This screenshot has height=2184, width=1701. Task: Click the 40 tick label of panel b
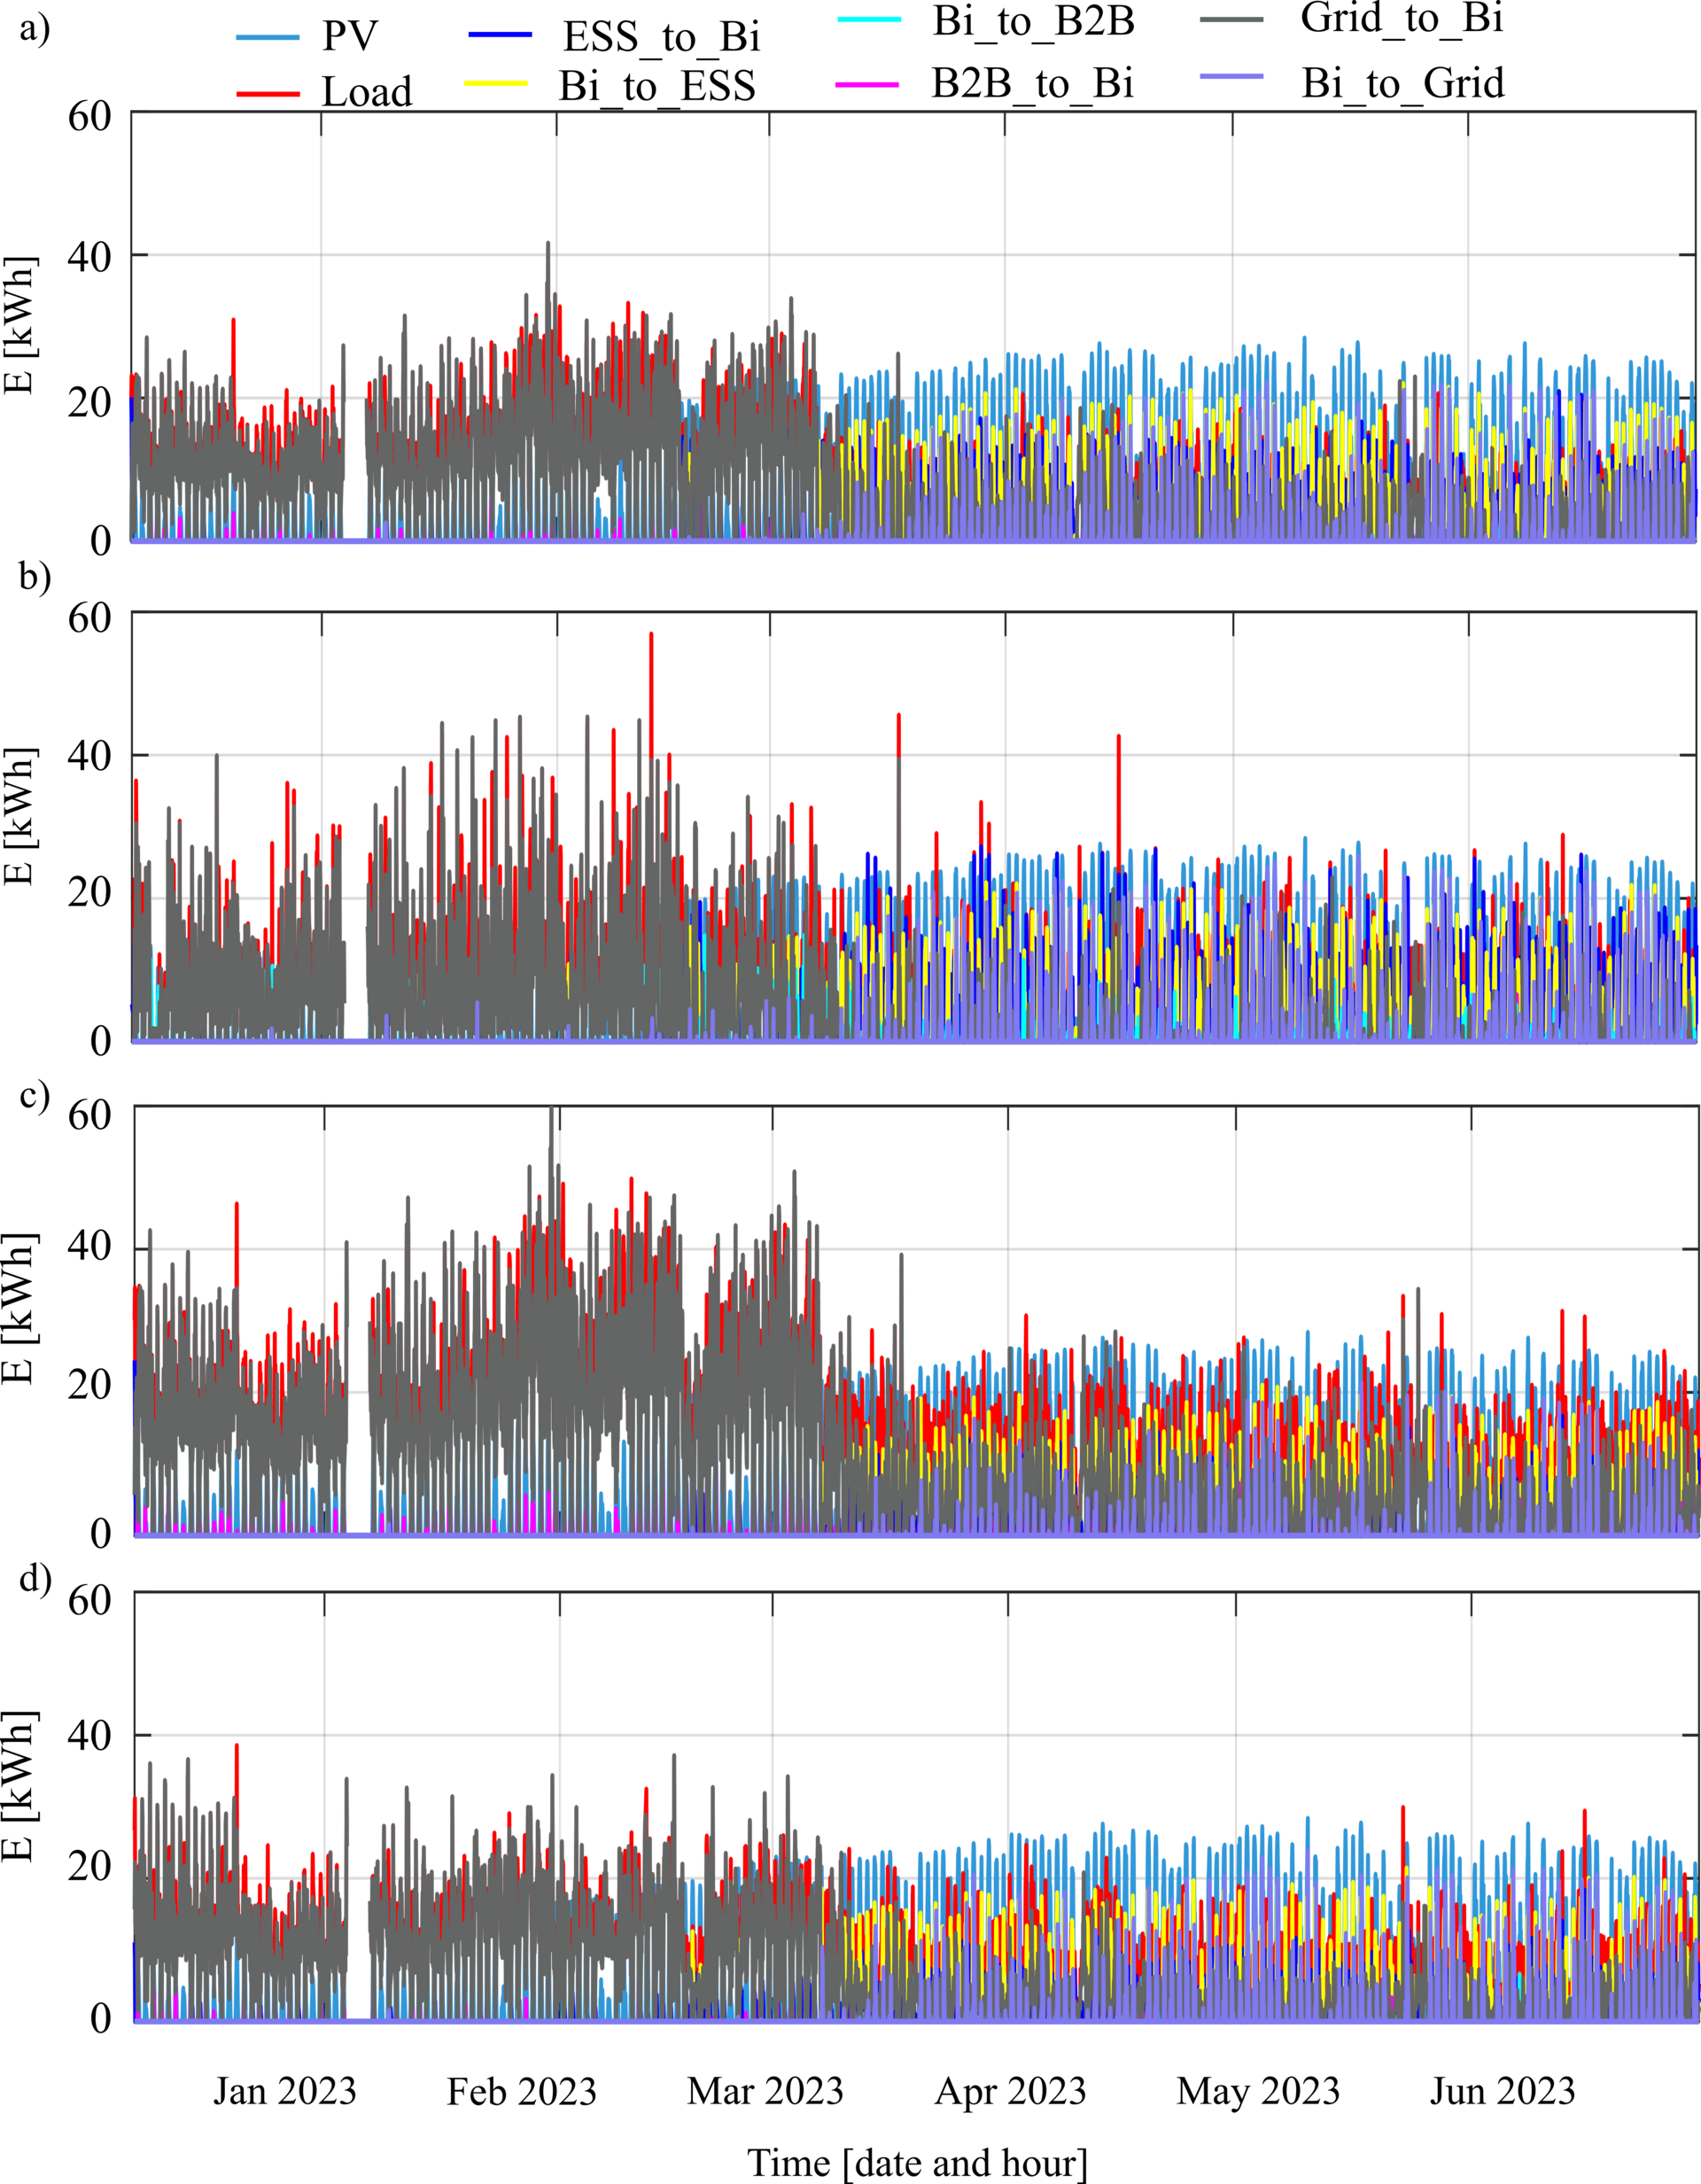pos(89,757)
